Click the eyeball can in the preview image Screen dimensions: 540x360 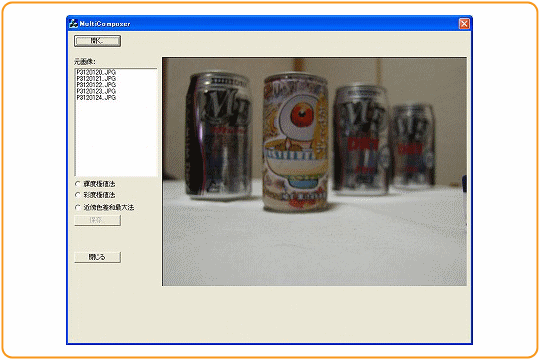click(295, 142)
